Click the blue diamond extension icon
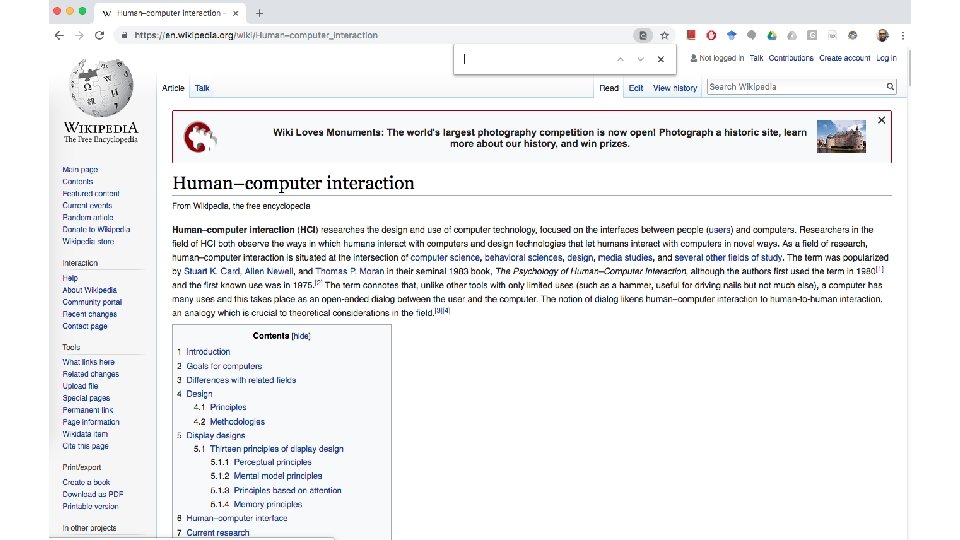The height and width of the screenshot is (540, 960). [731, 36]
